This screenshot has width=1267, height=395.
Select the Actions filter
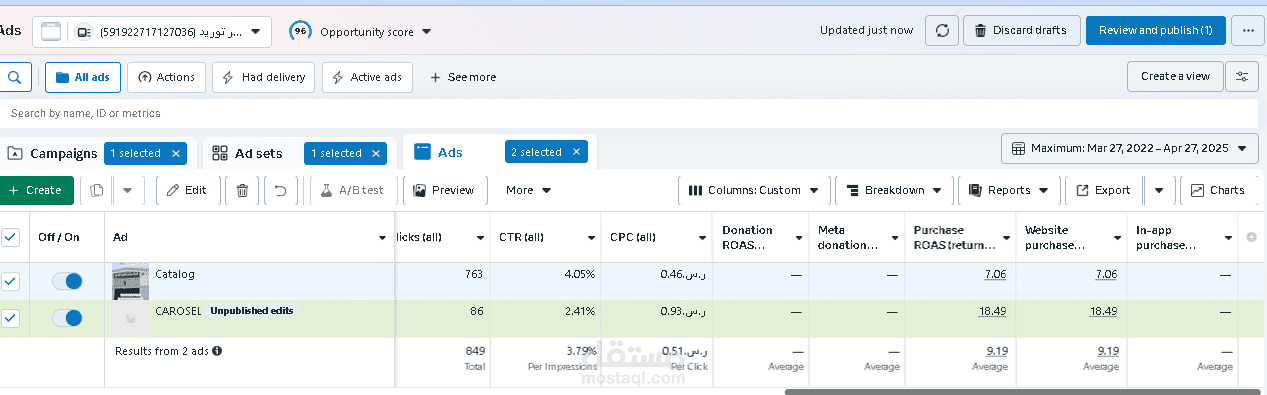[x=167, y=77]
